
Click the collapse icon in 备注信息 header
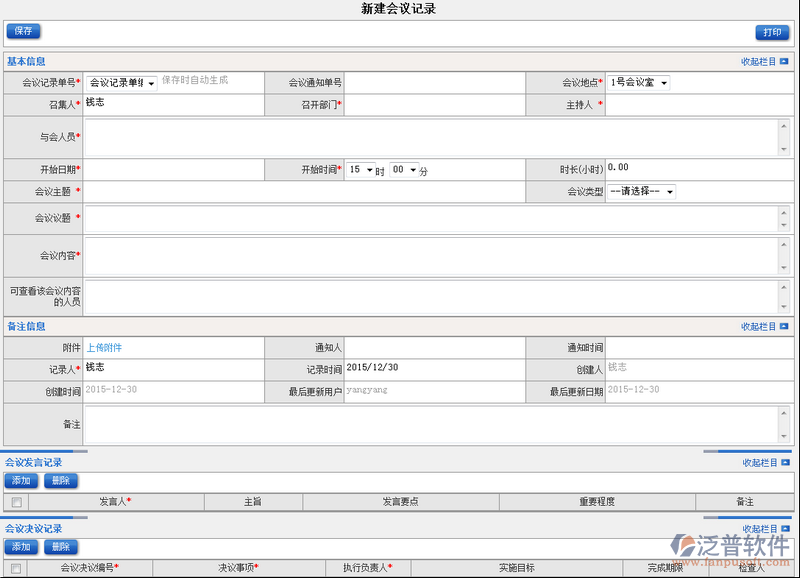[x=784, y=327]
